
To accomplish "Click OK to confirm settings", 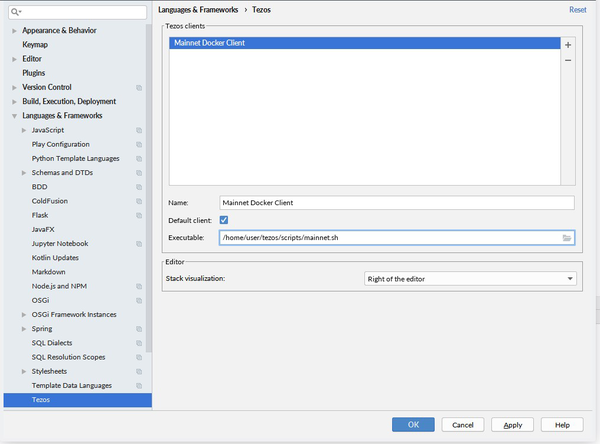I will [x=413, y=424].
